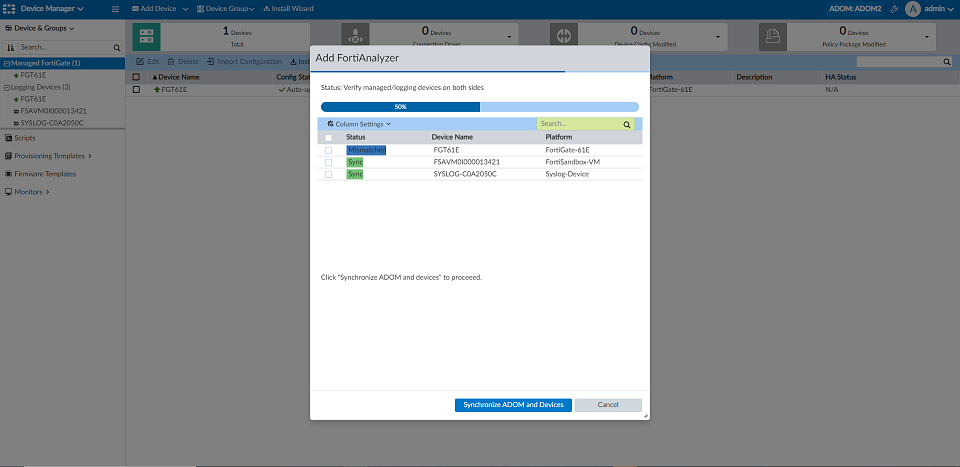Sort dialog table by Platform column
Screen dimensions: 960x467
click(x=558, y=137)
